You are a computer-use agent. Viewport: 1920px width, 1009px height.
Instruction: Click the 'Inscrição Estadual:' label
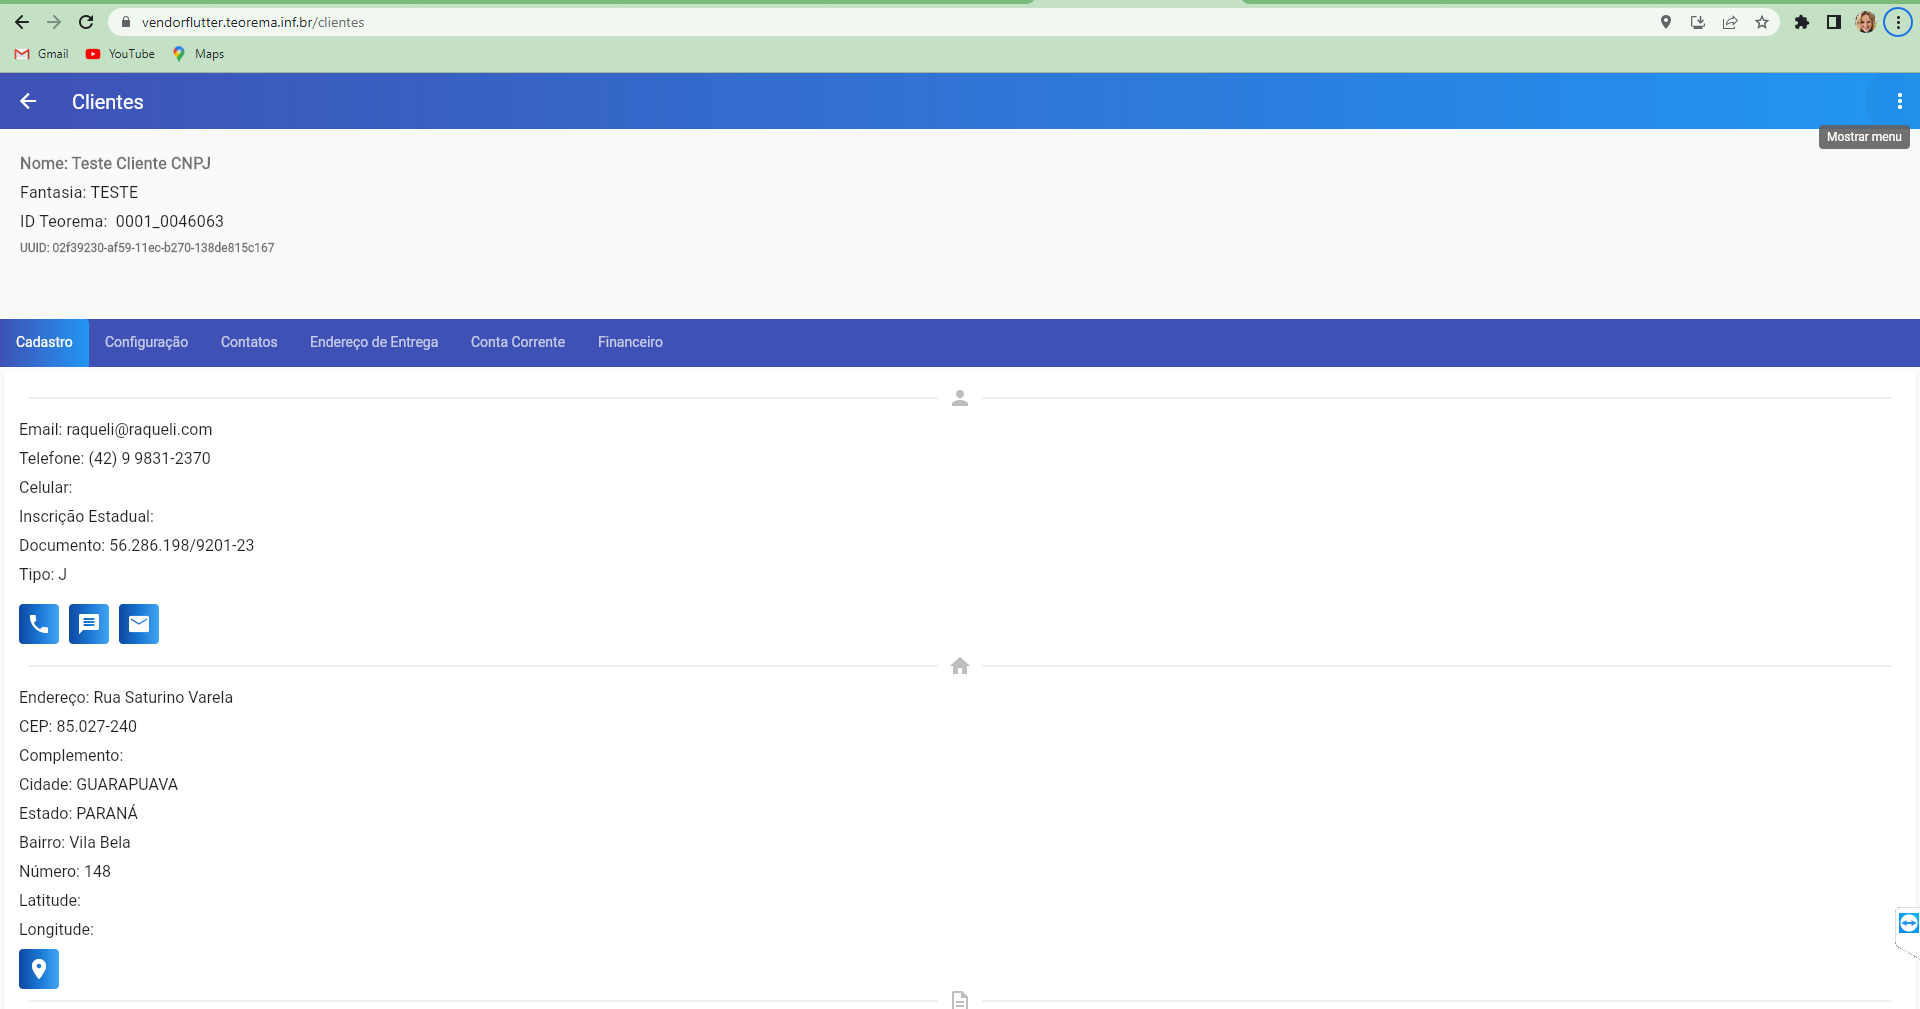(86, 516)
